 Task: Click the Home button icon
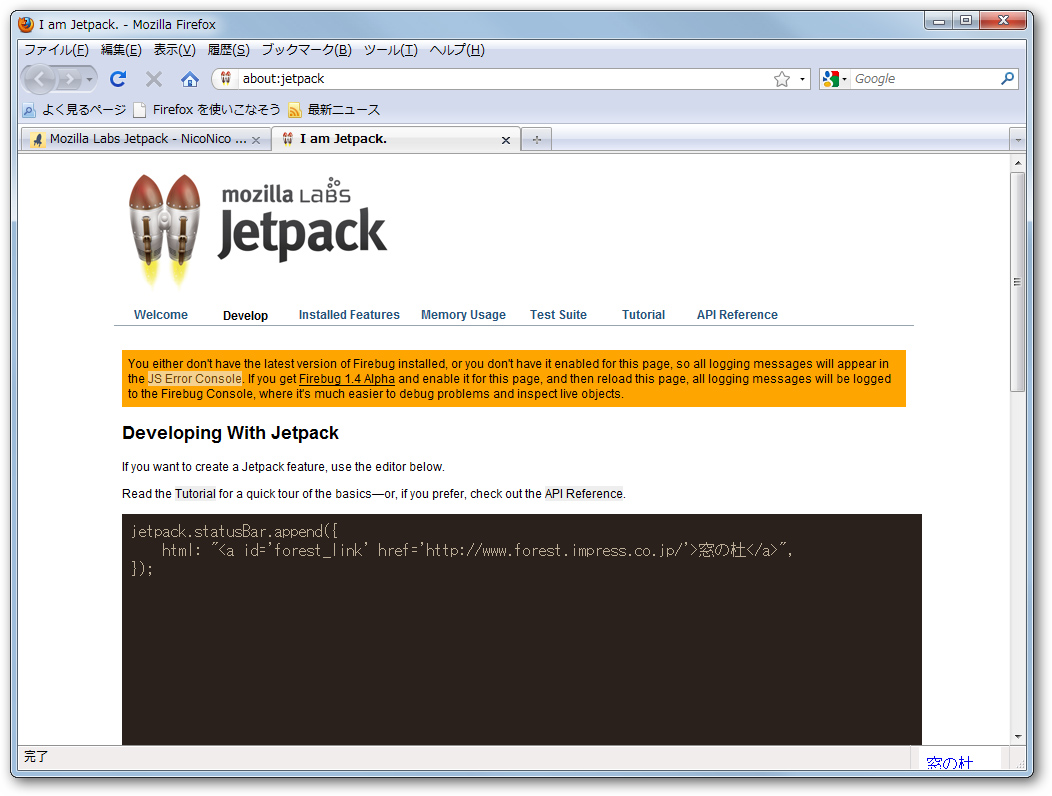coord(189,78)
